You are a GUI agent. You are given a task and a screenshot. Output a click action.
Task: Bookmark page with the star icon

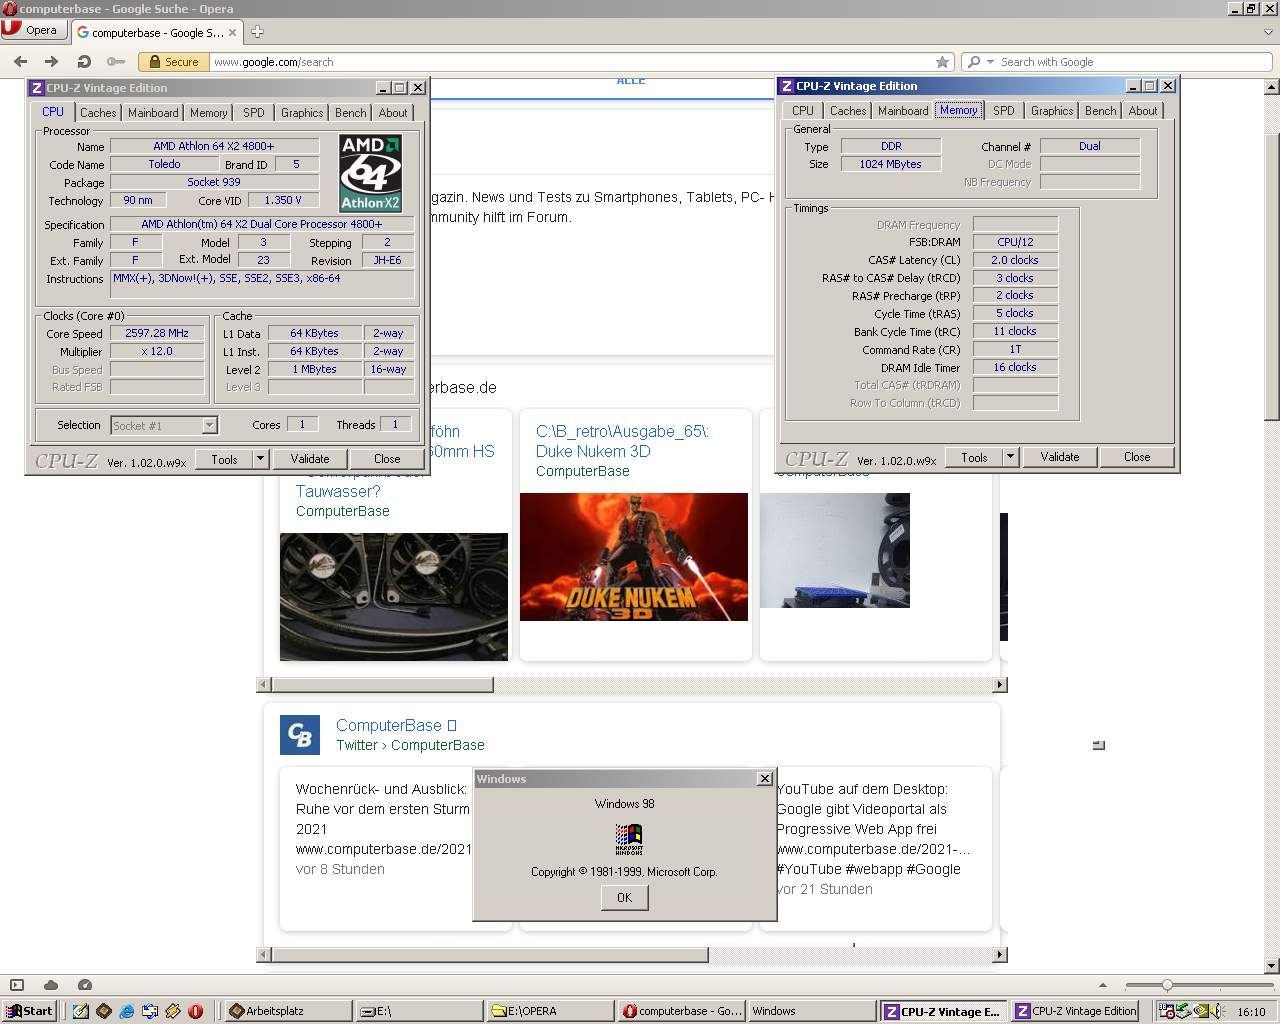(942, 62)
